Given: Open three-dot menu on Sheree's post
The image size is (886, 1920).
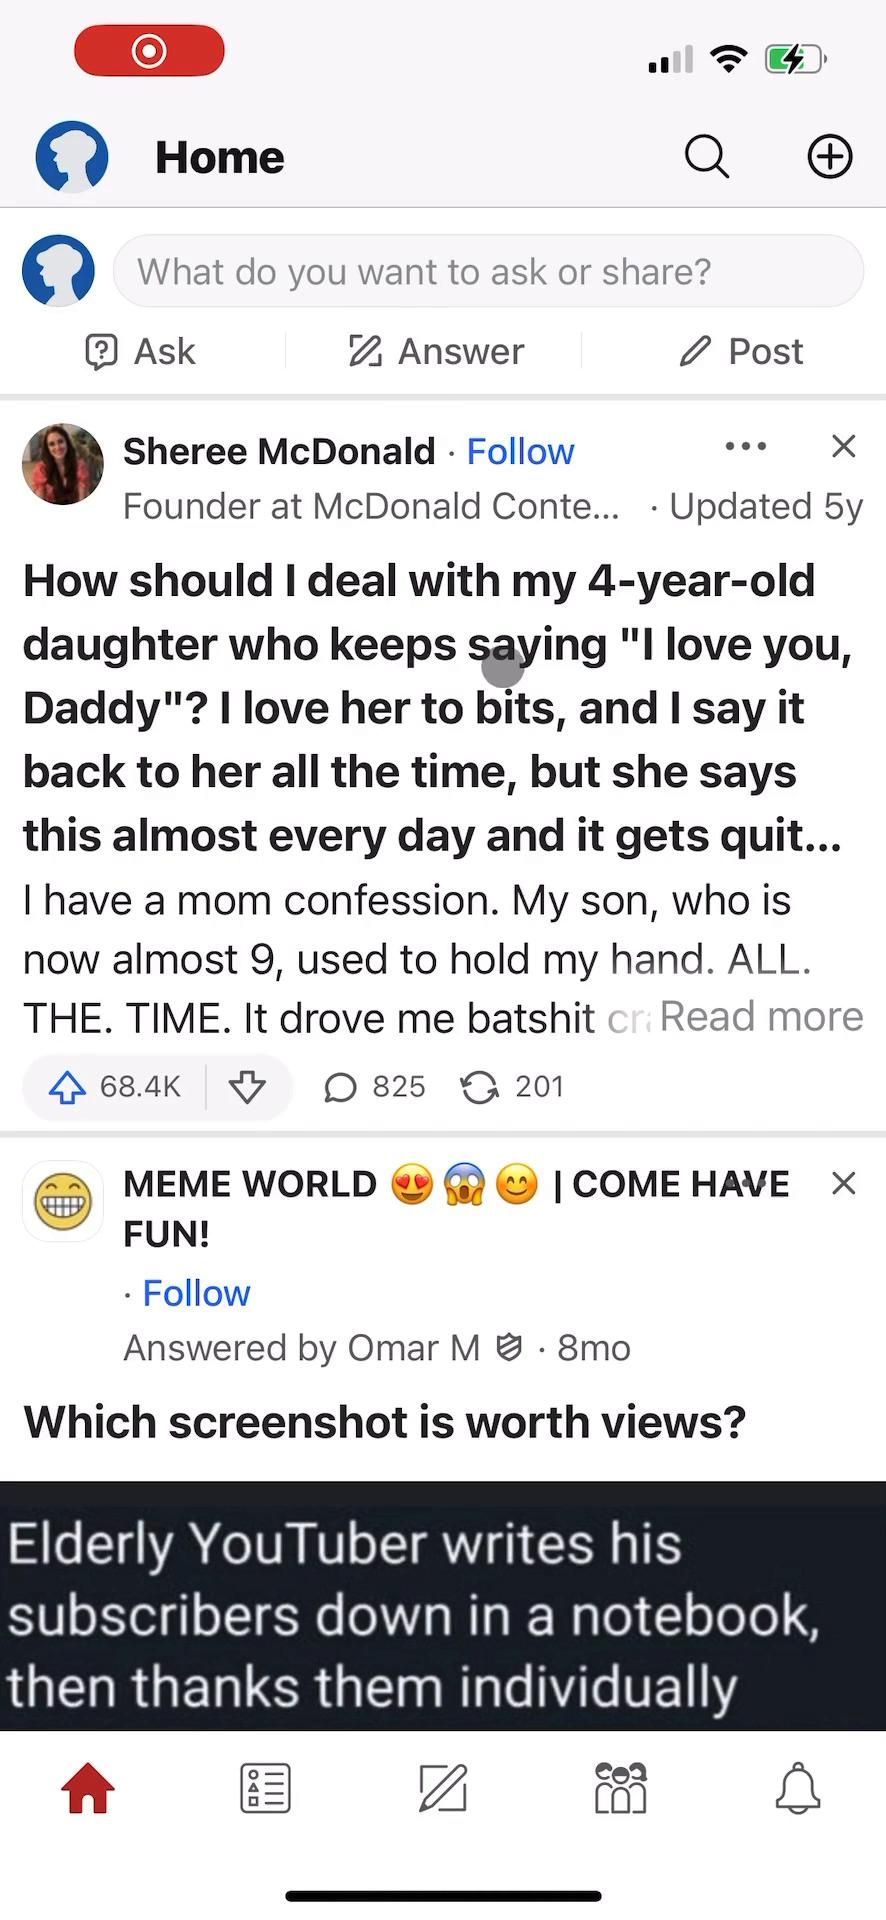Looking at the screenshot, I should coord(745,447).
